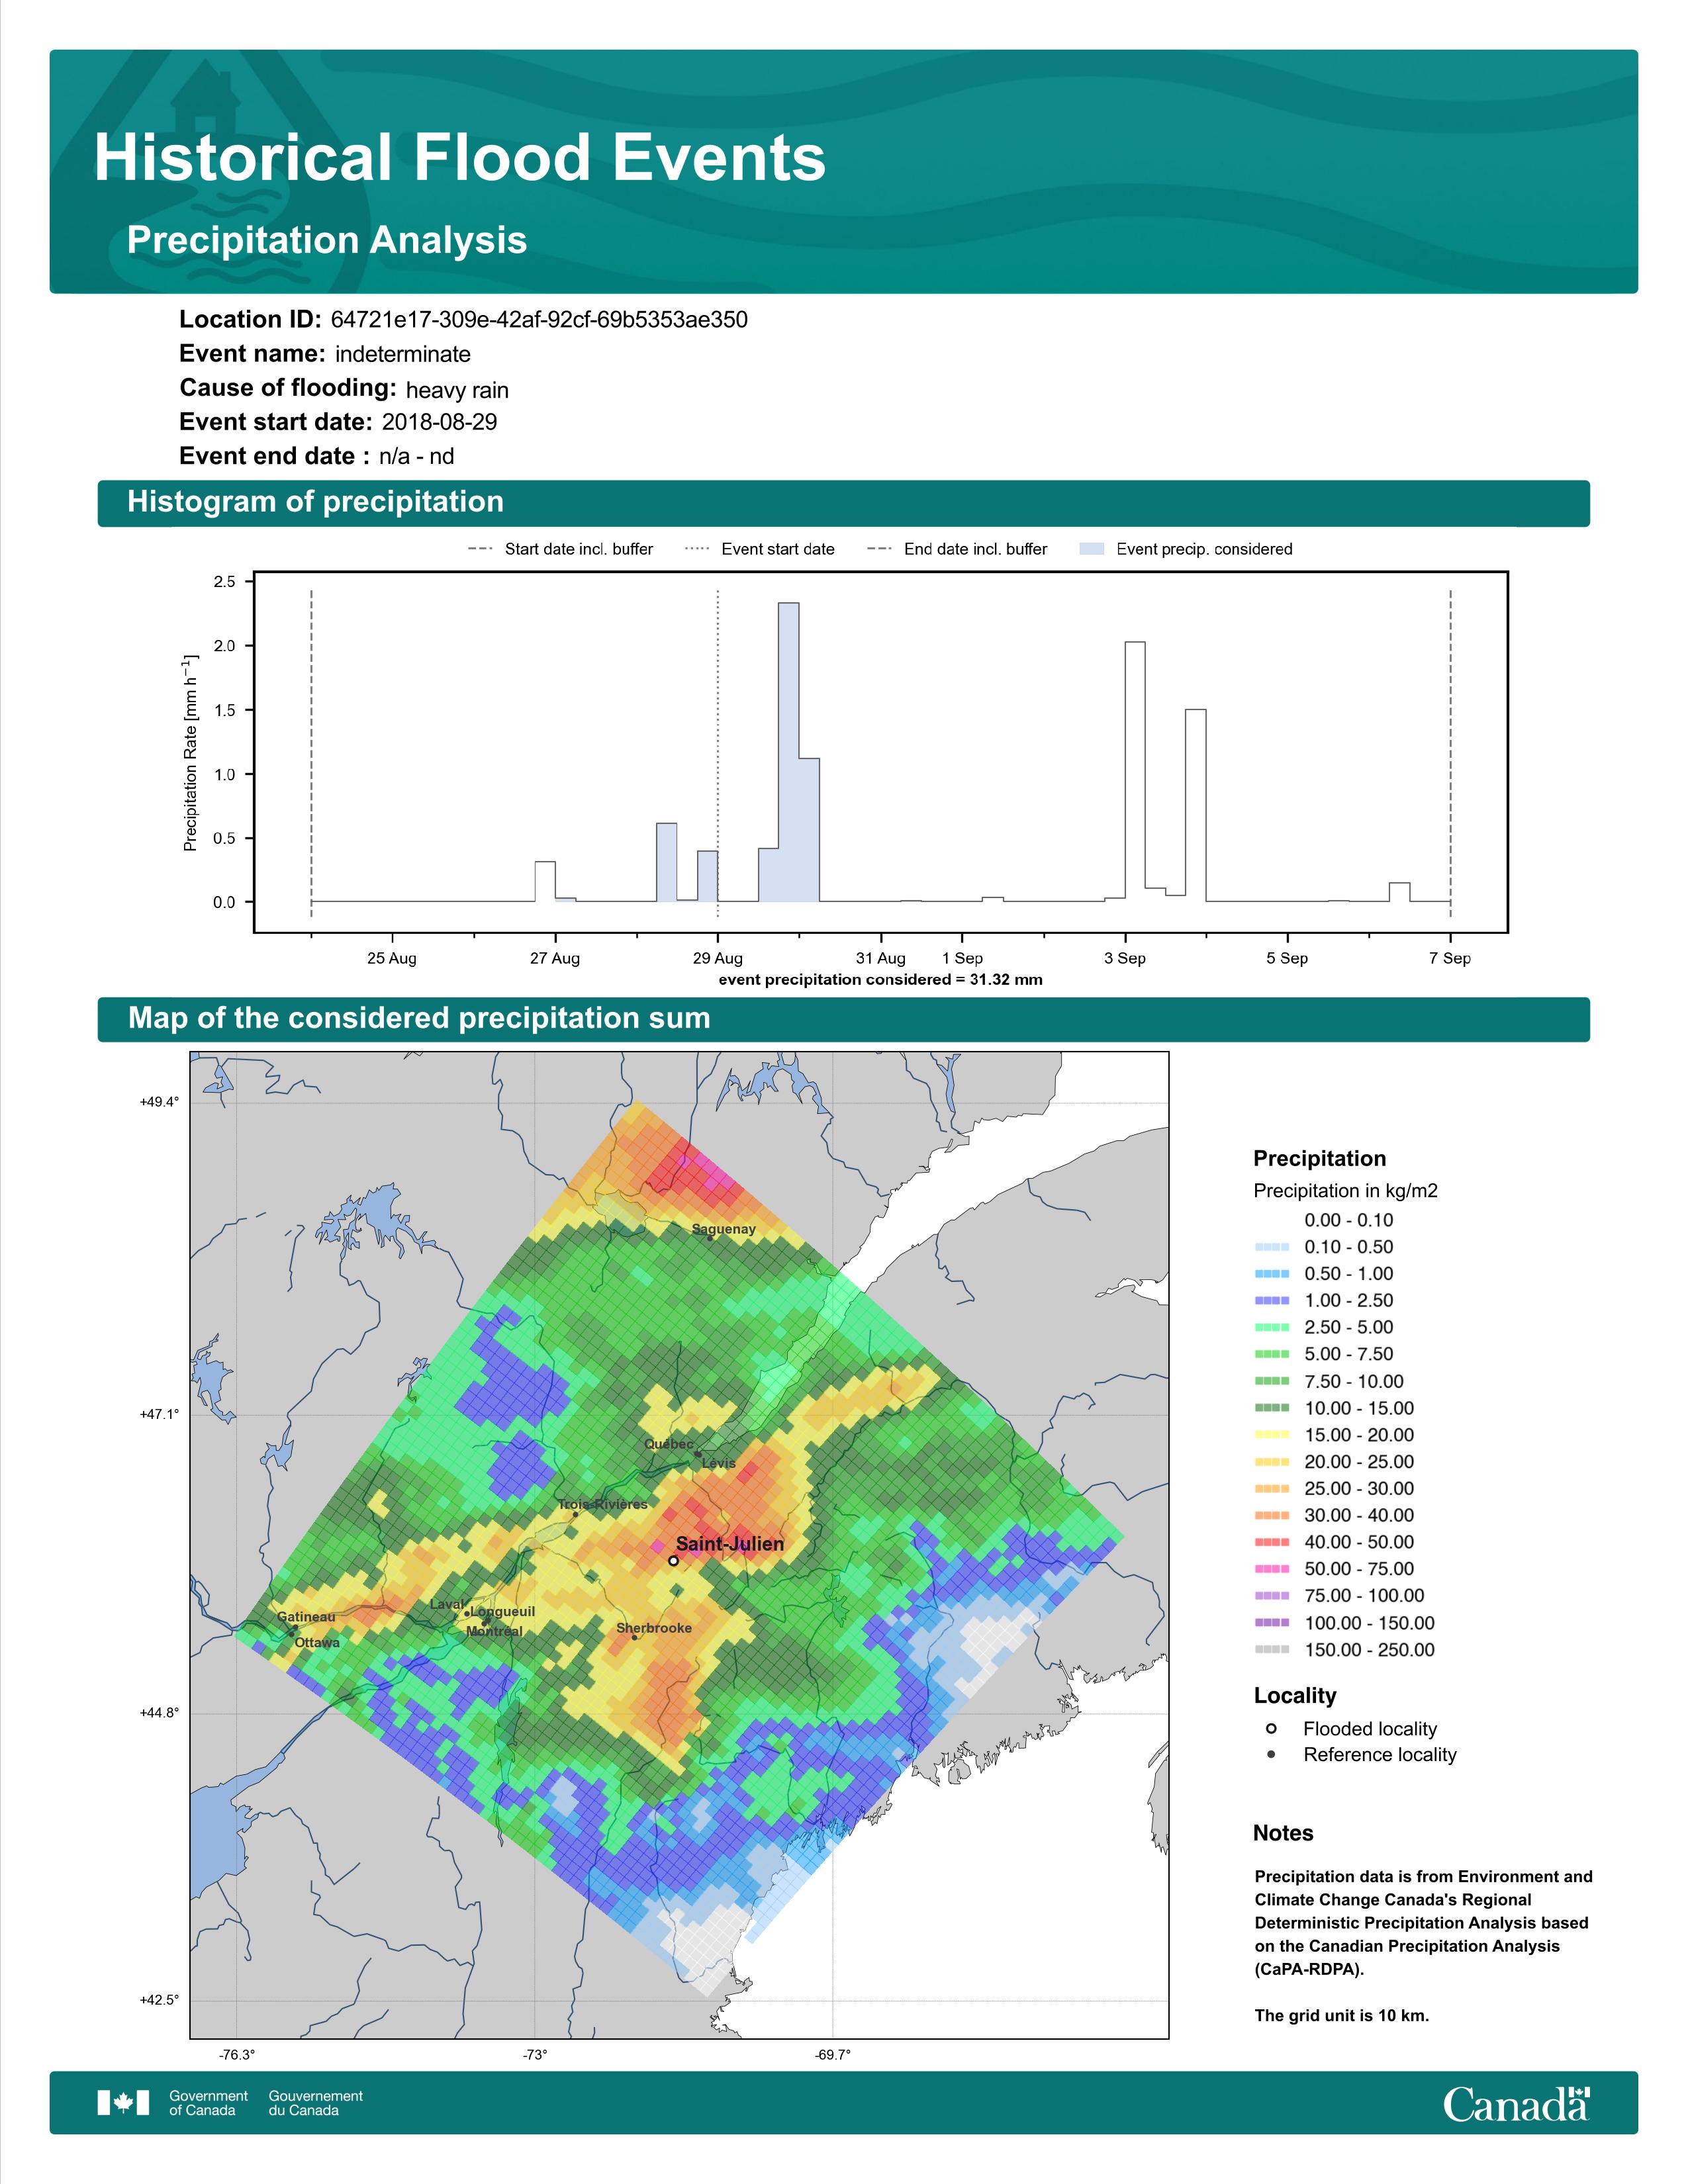1688x2184 pixels.
Task: Click the Precipitation Analysis subtitle
Action: tap(327, 240)
